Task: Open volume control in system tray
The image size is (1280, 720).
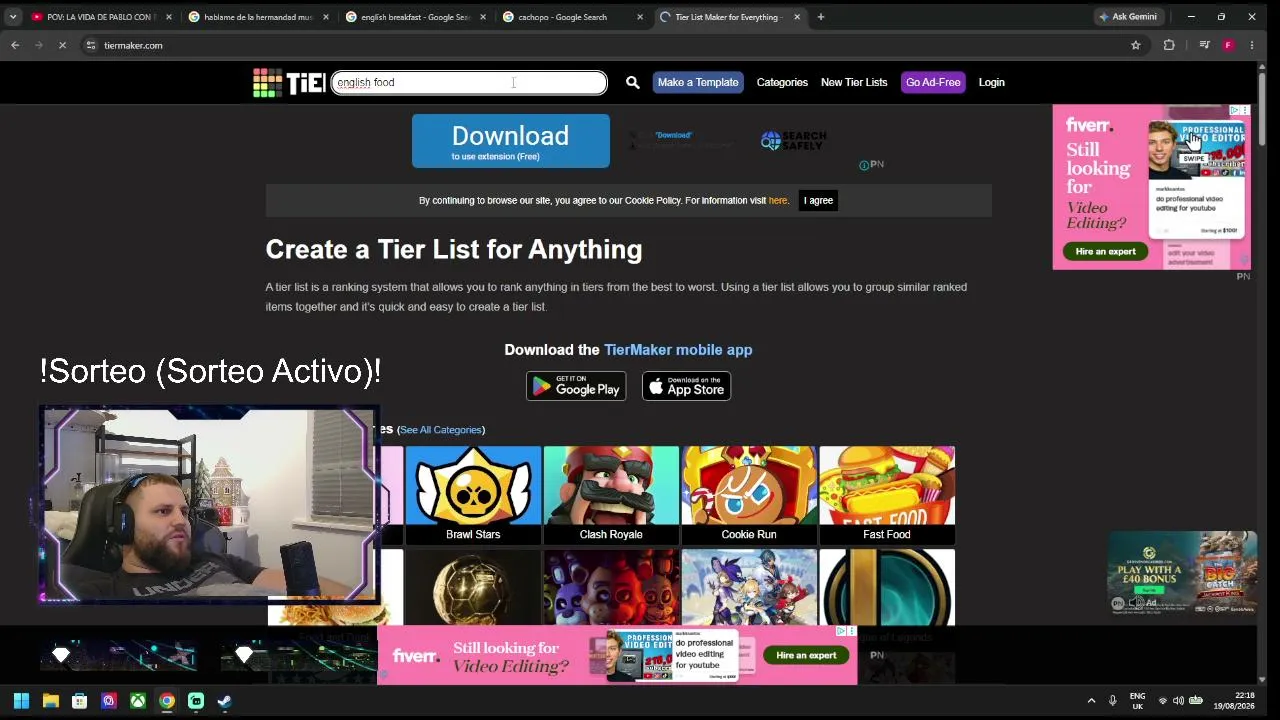Action: pos(1178,701)
